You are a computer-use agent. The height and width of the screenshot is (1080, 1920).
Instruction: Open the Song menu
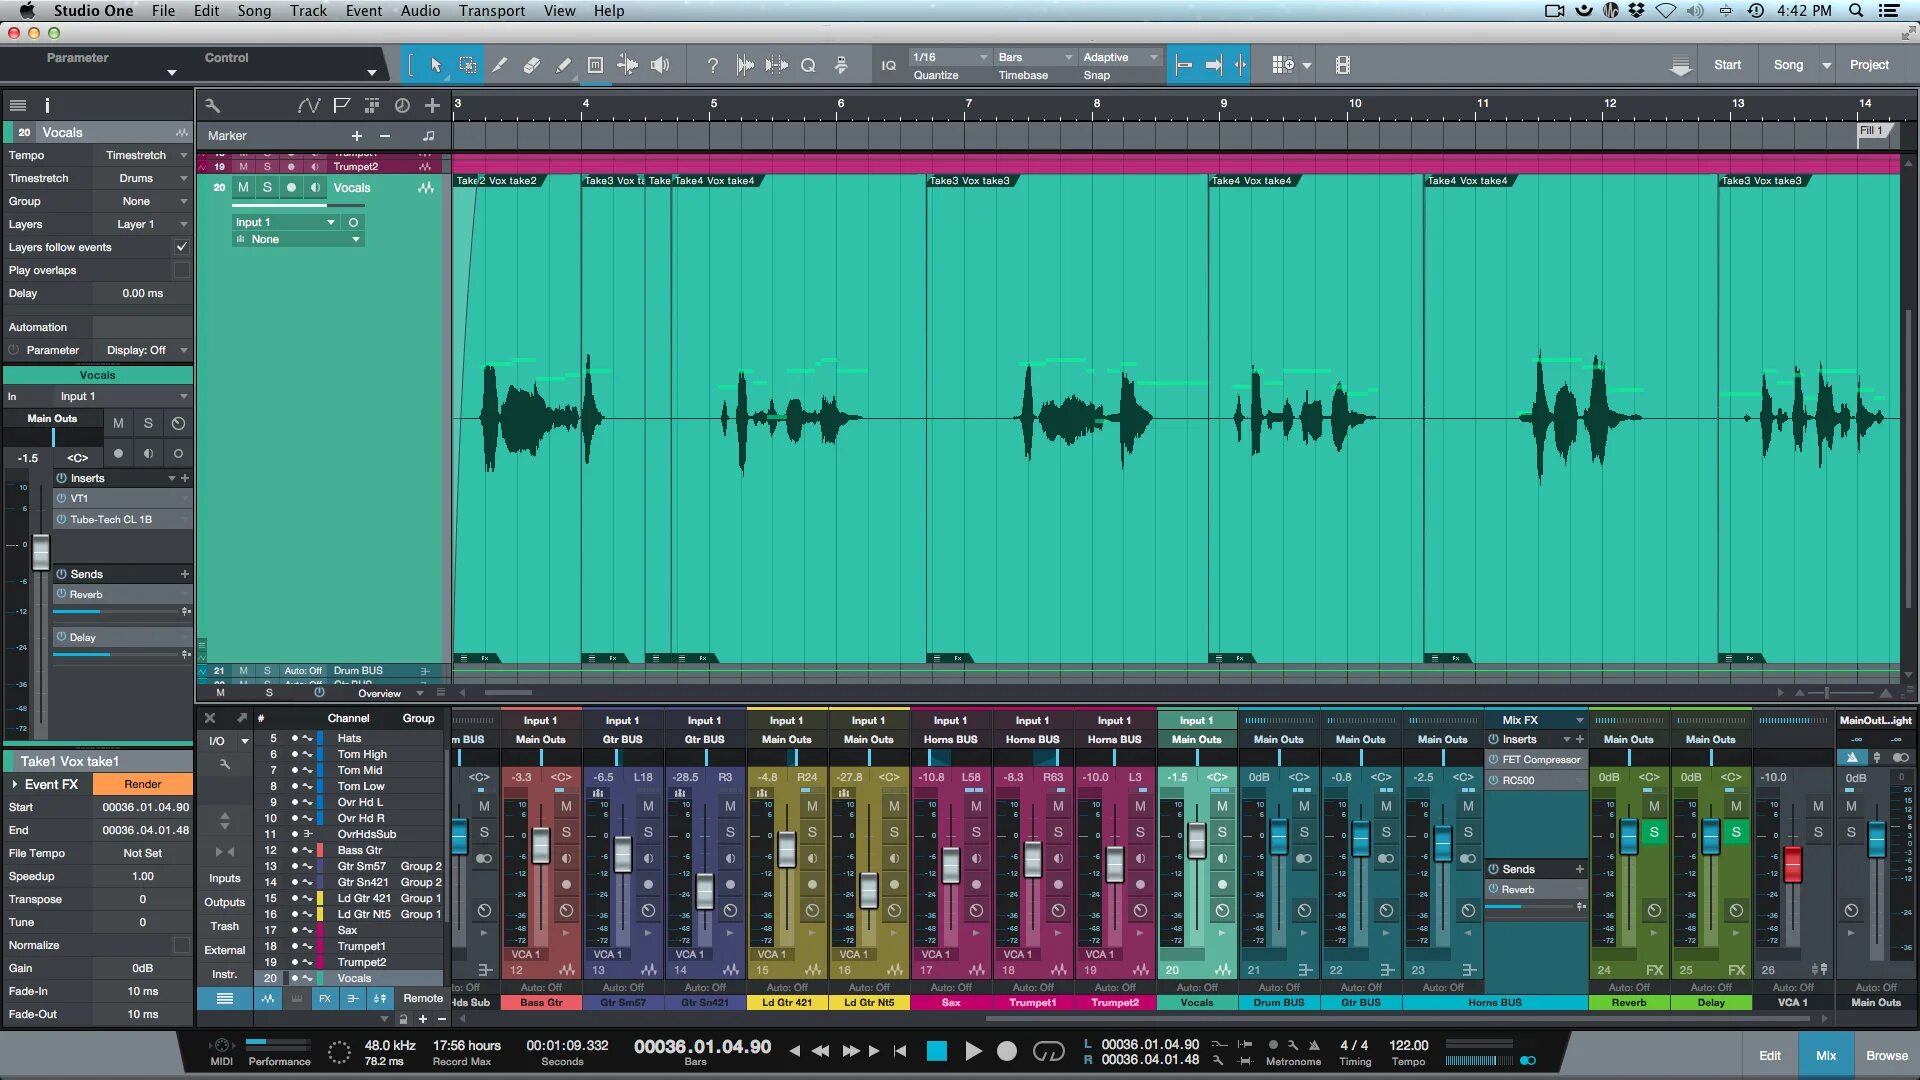coord(254,11)
